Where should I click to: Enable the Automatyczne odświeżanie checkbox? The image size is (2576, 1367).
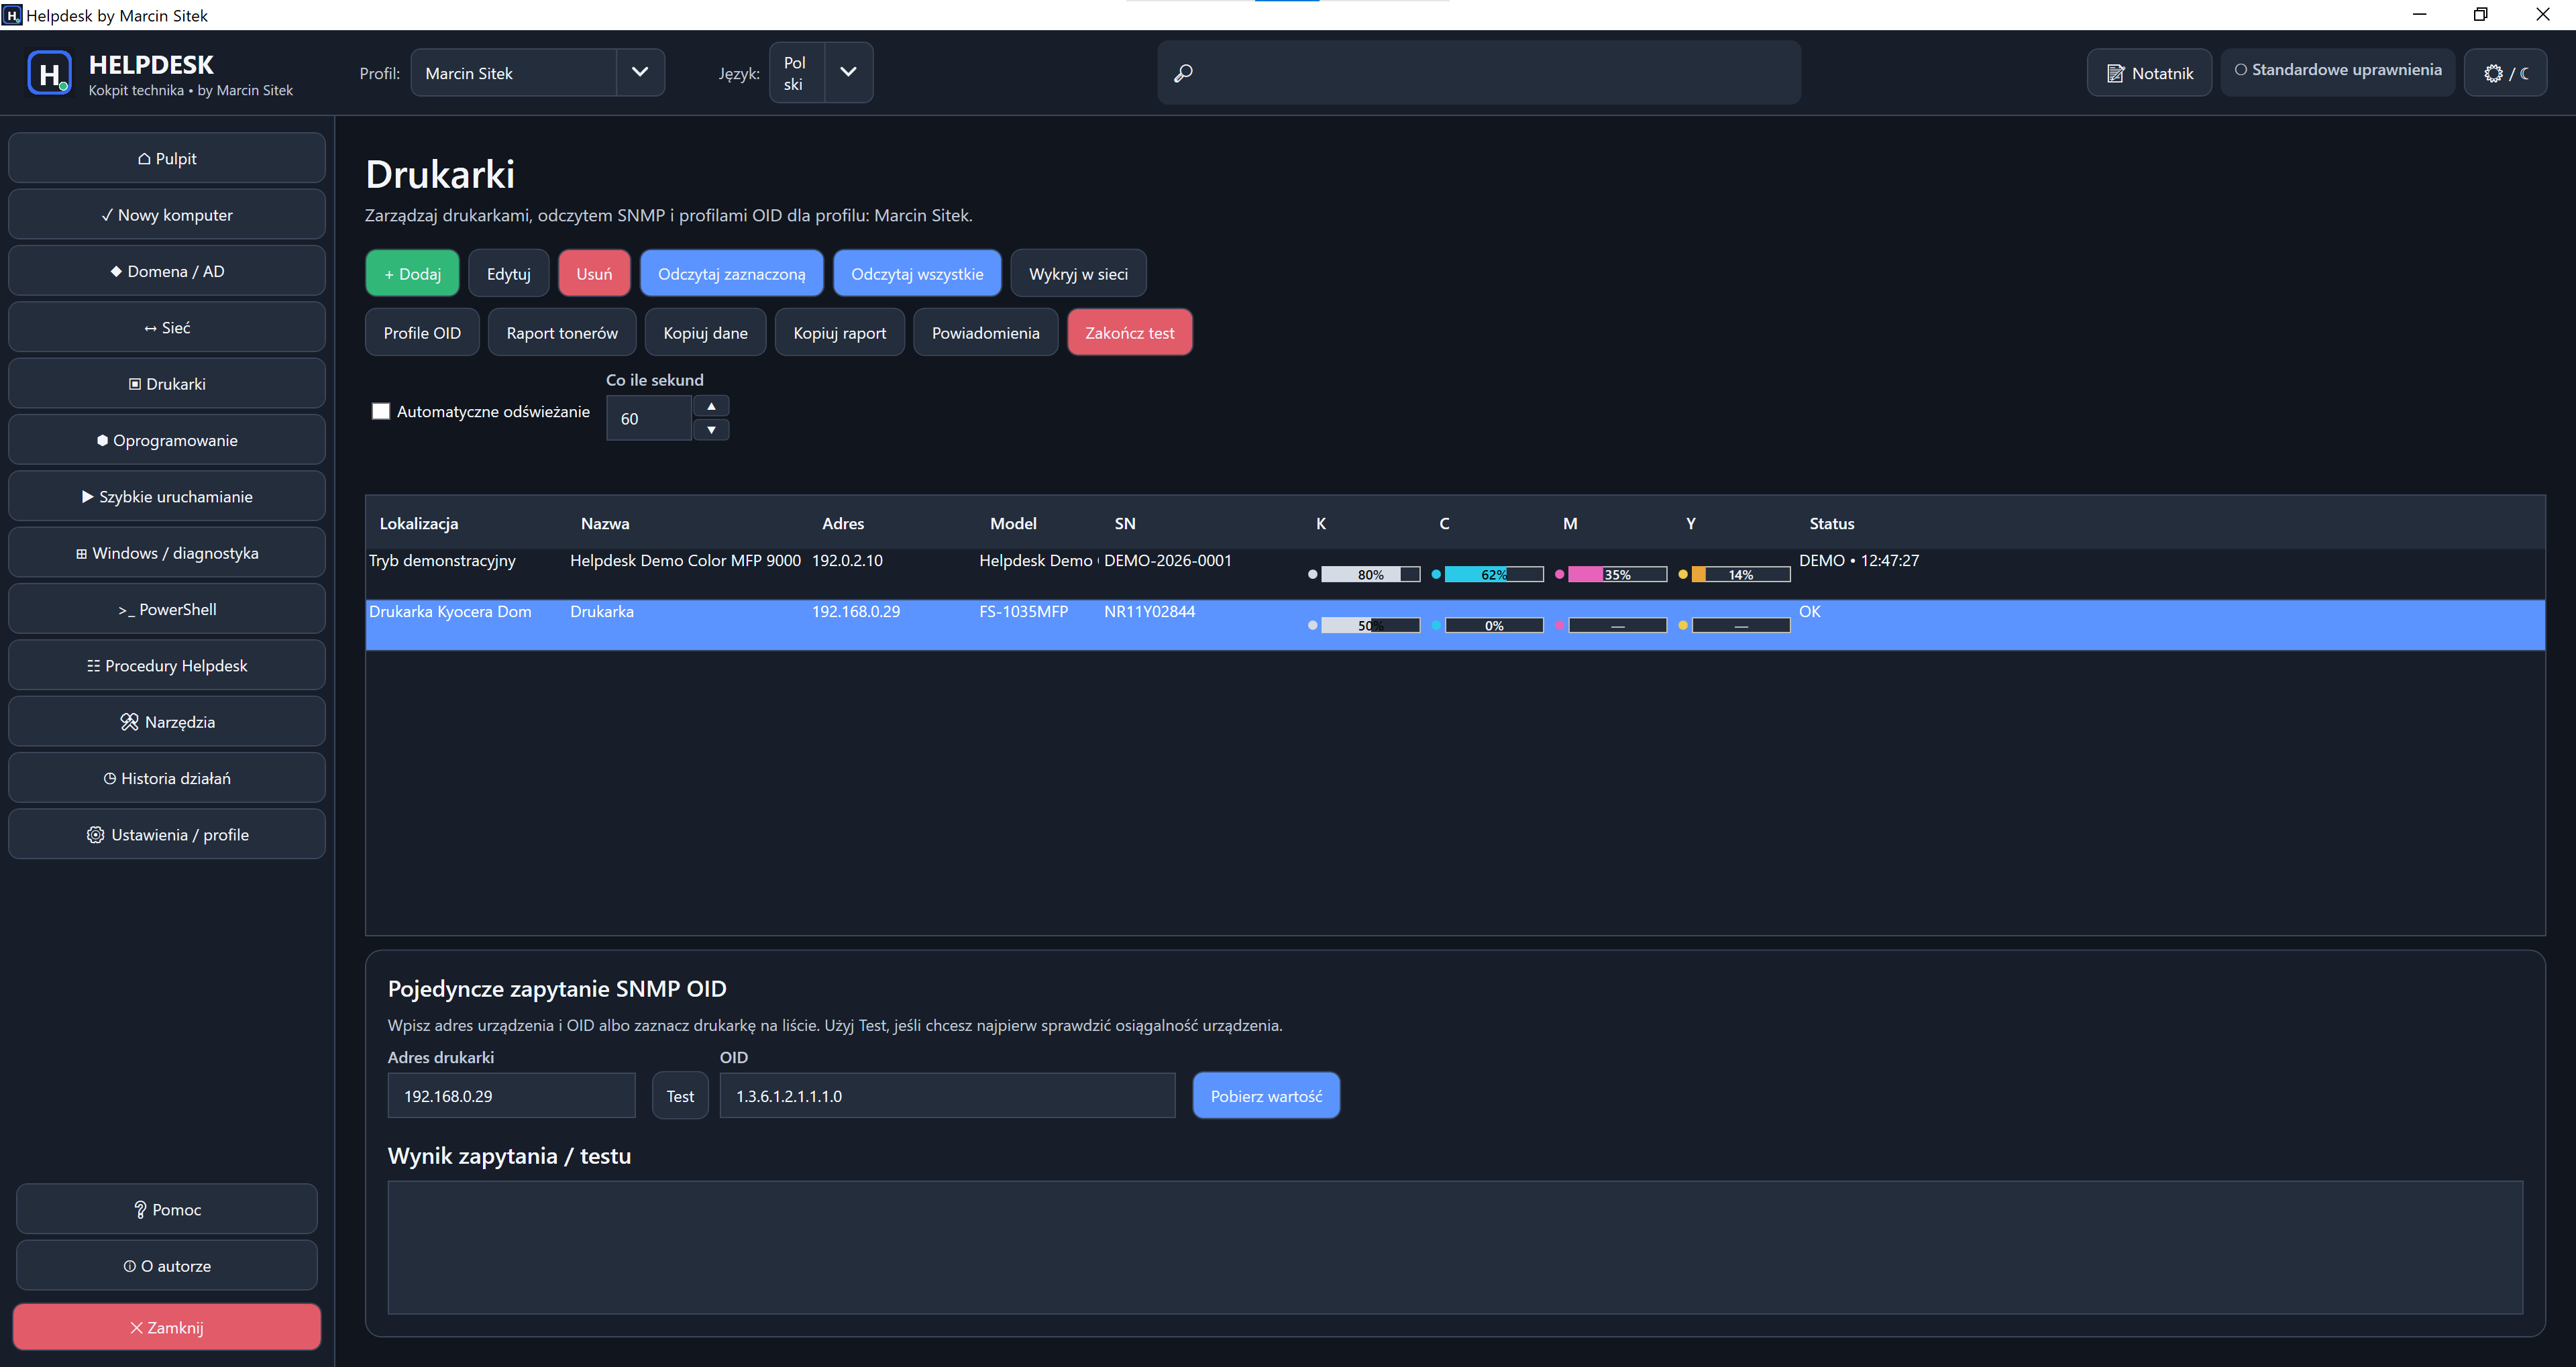coord(381,411)
